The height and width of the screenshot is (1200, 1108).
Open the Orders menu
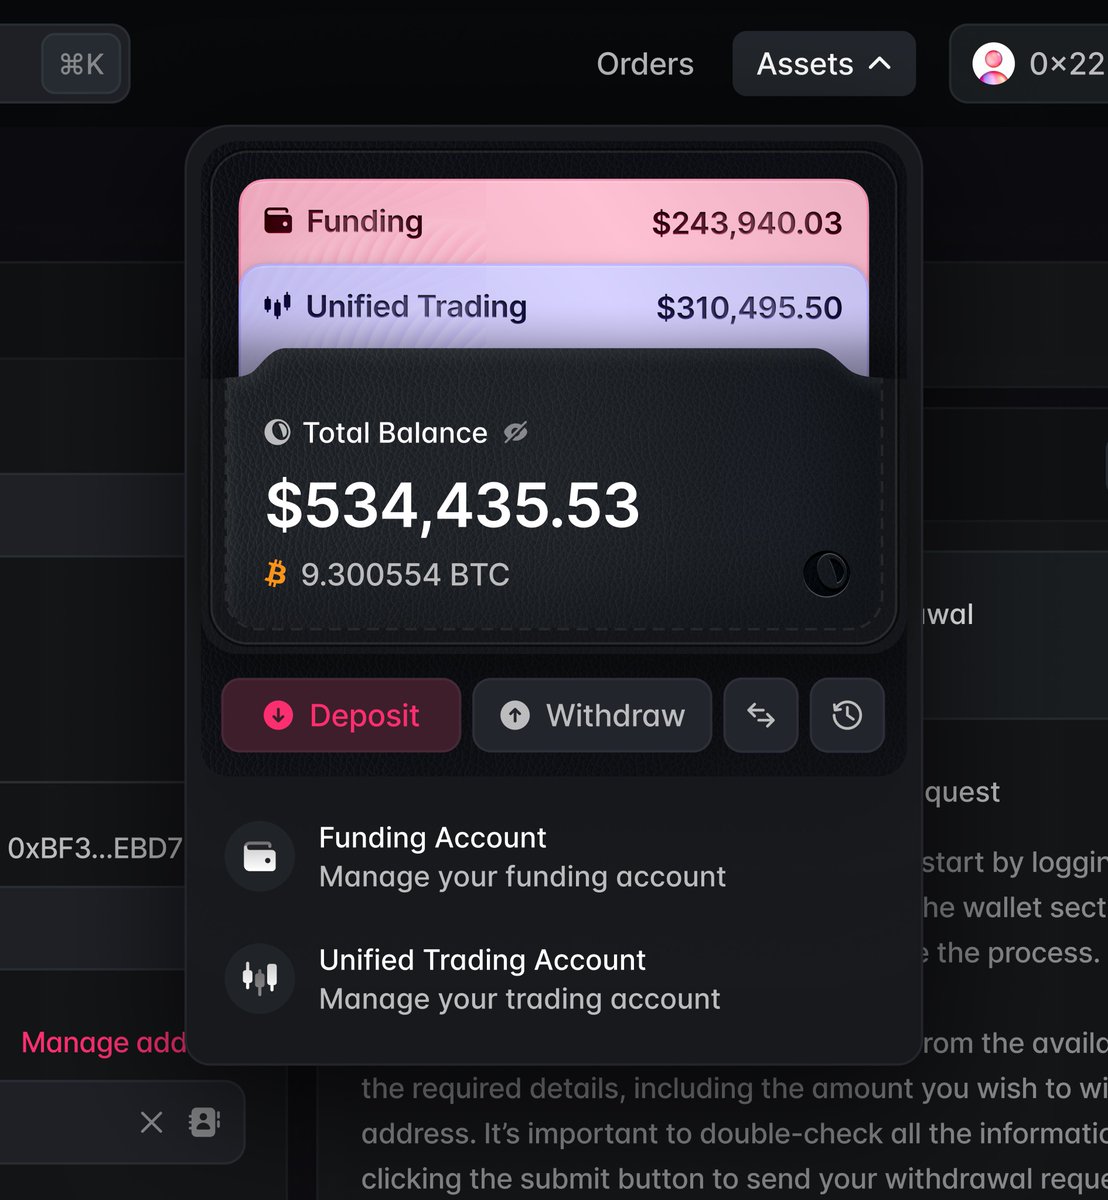(x=645, y=64)
